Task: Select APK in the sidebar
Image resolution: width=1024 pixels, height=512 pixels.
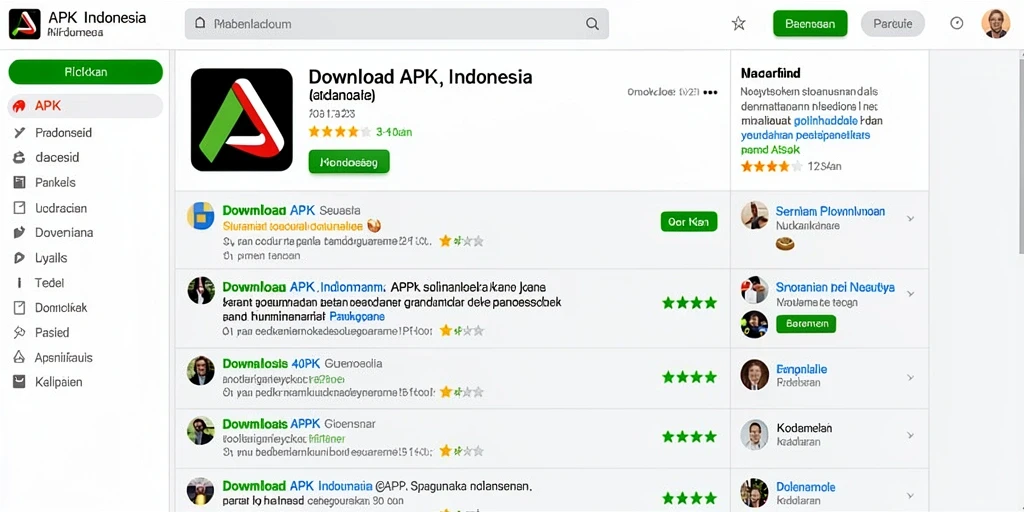Action: tap(85, 106)
